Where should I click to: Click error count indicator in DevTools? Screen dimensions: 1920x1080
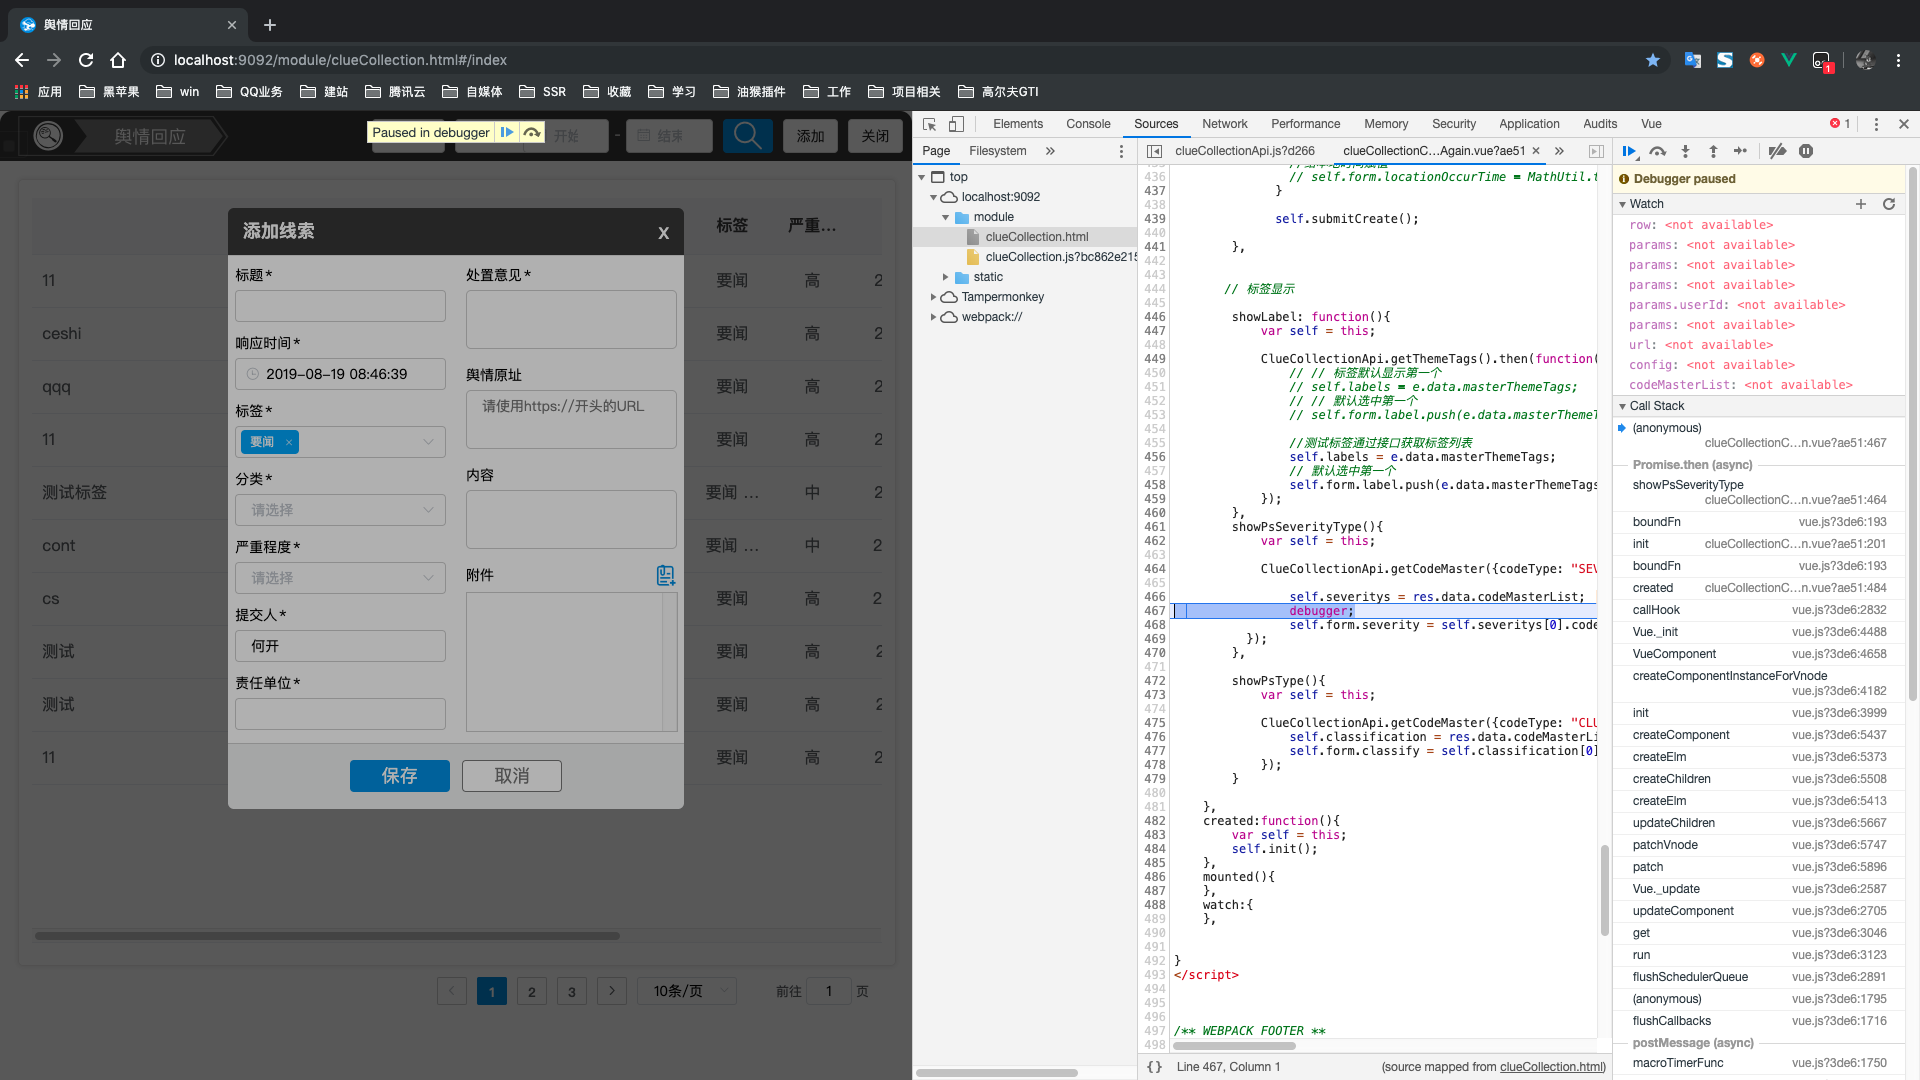click(1840, 124)
